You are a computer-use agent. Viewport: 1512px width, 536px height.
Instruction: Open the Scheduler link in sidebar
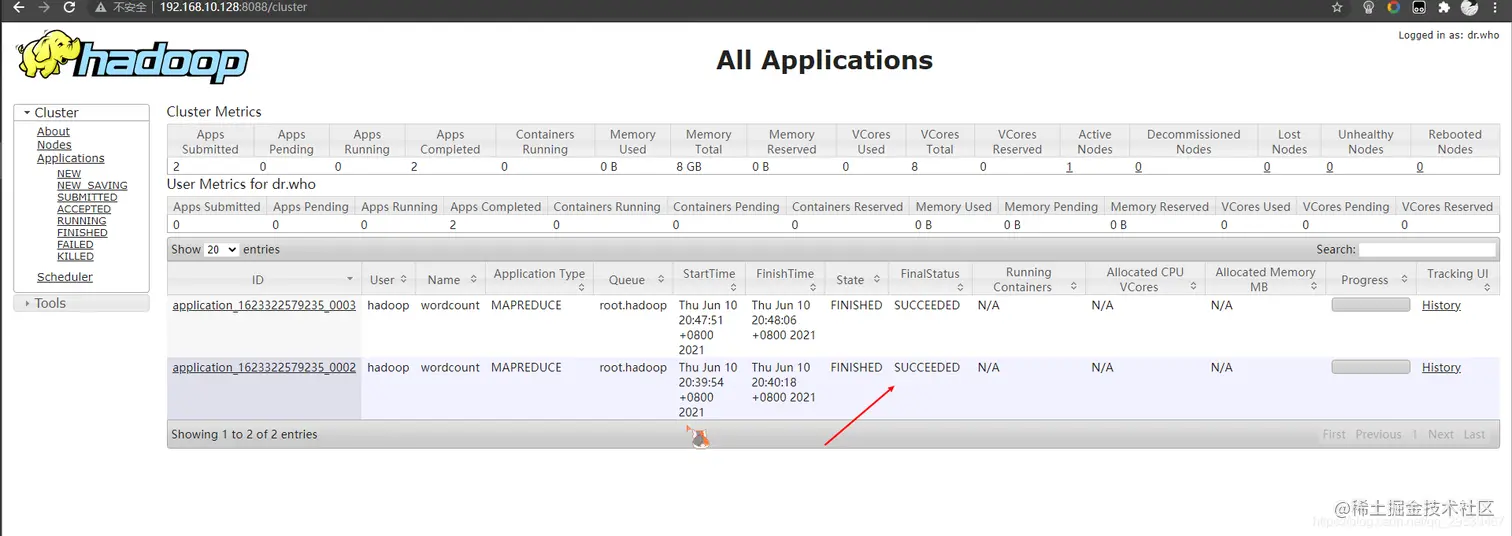click(65, 277)
